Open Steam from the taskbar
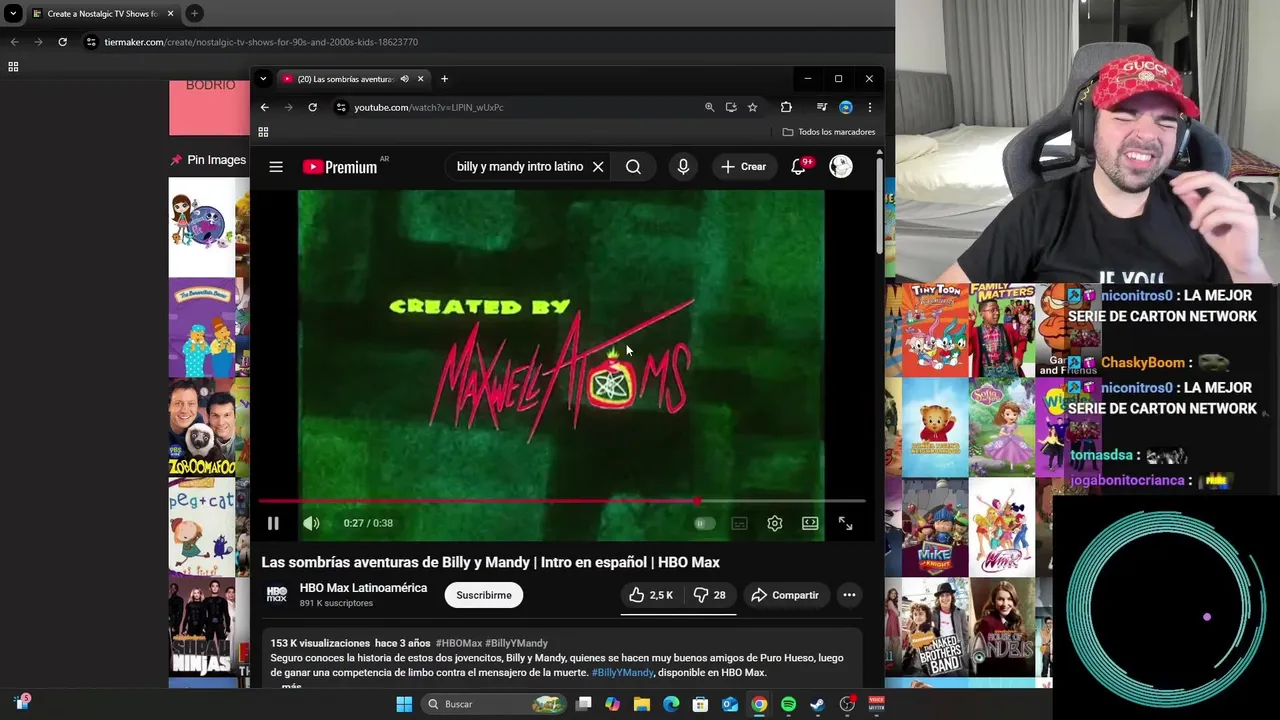 pyautogui.click(x=817, y=704)
